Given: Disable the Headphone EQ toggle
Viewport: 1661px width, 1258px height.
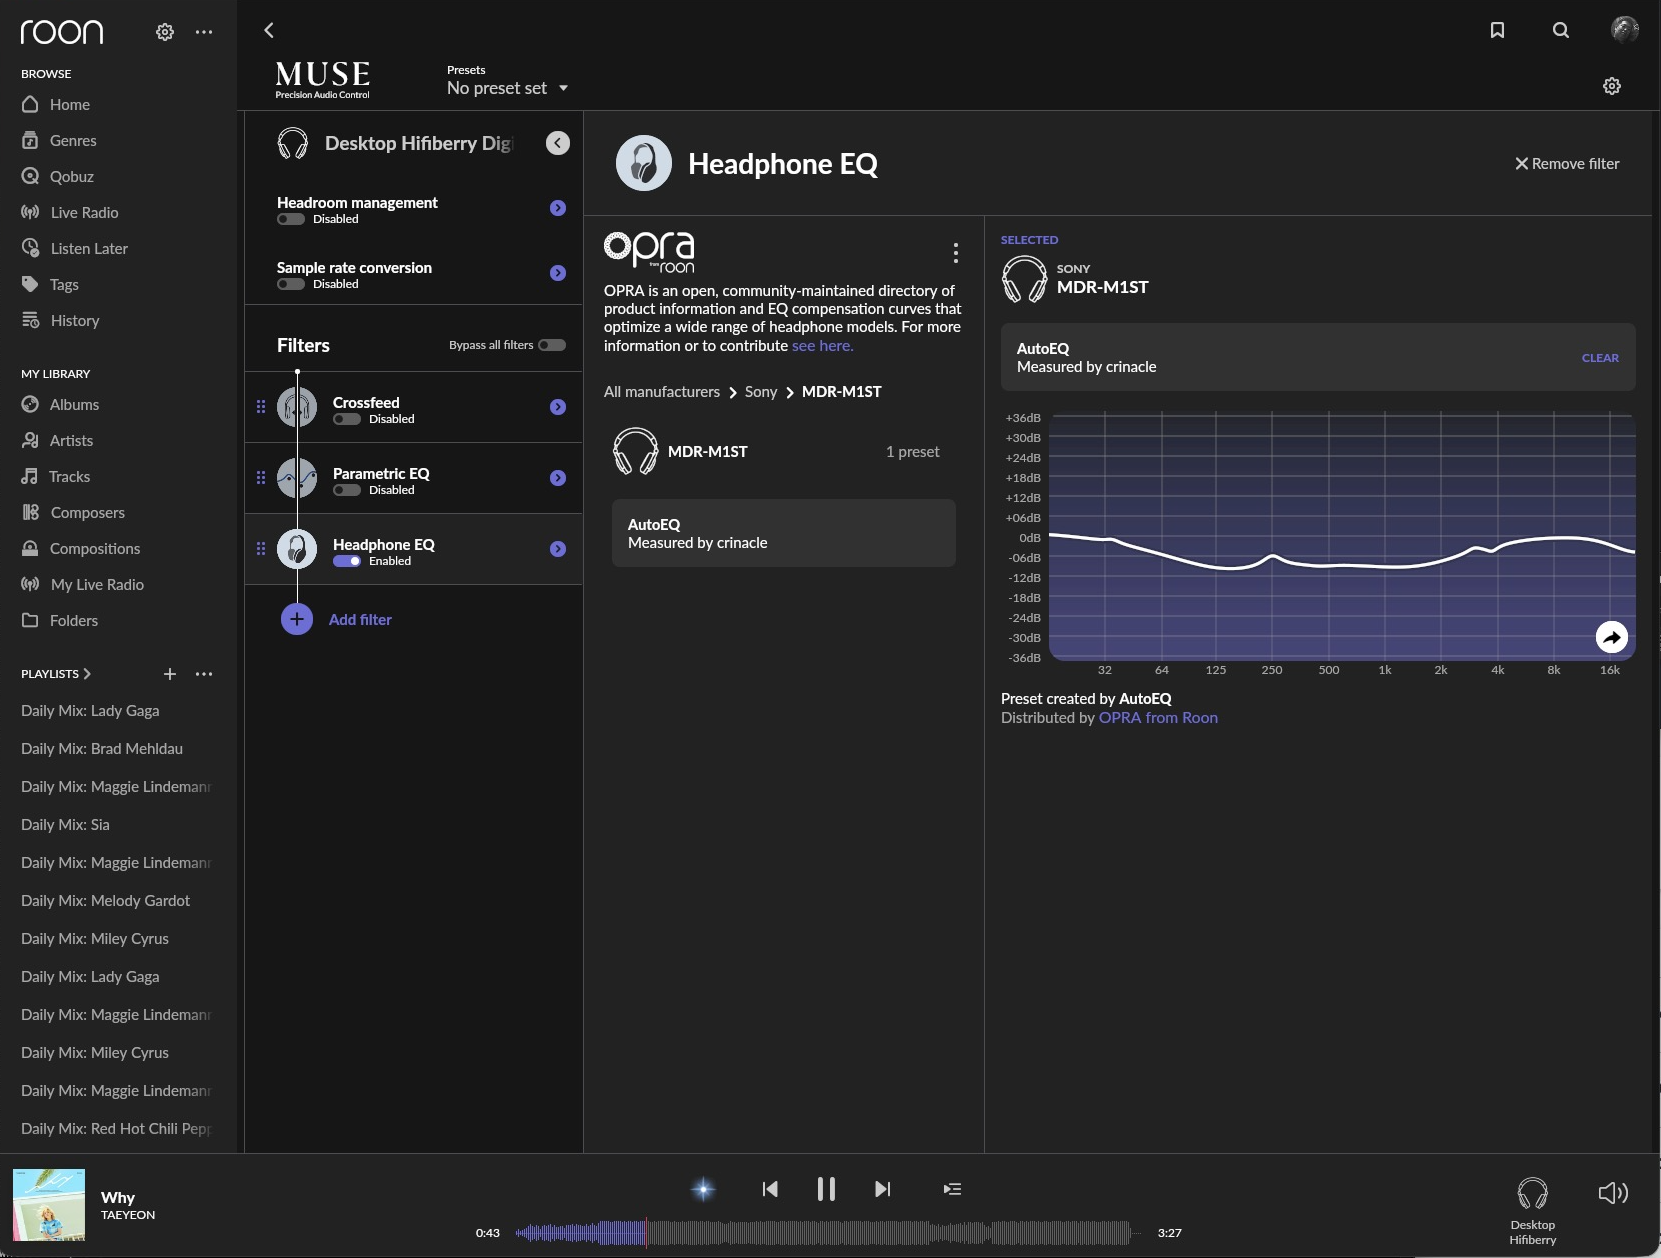Looking at the screenshot, I should [347, 561].
